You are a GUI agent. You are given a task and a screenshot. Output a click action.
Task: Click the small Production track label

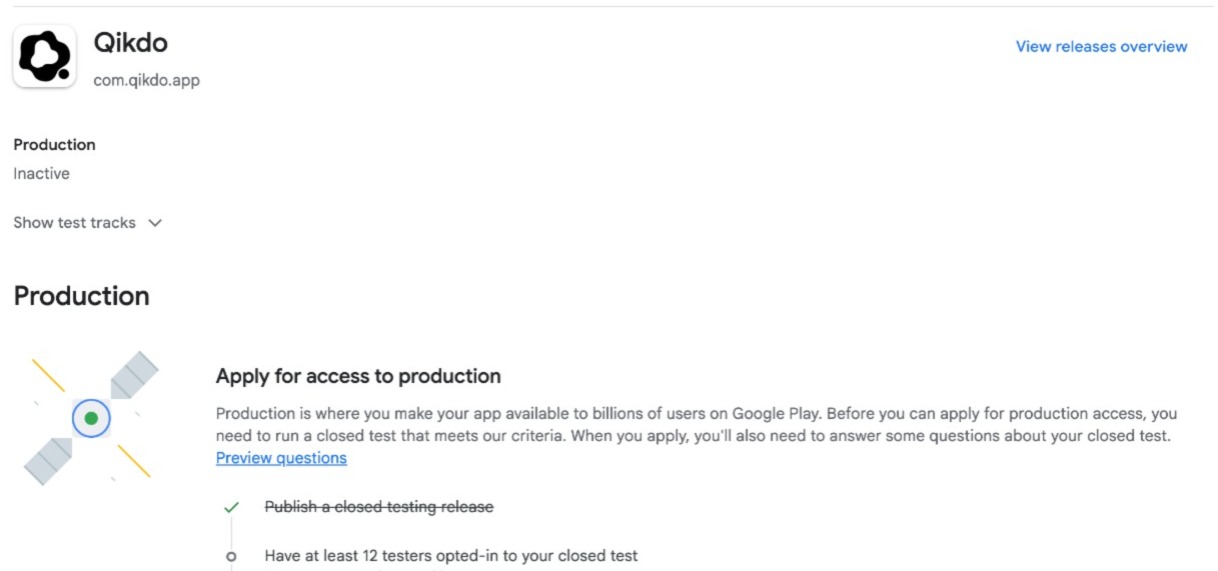click(x=55, y=145)
